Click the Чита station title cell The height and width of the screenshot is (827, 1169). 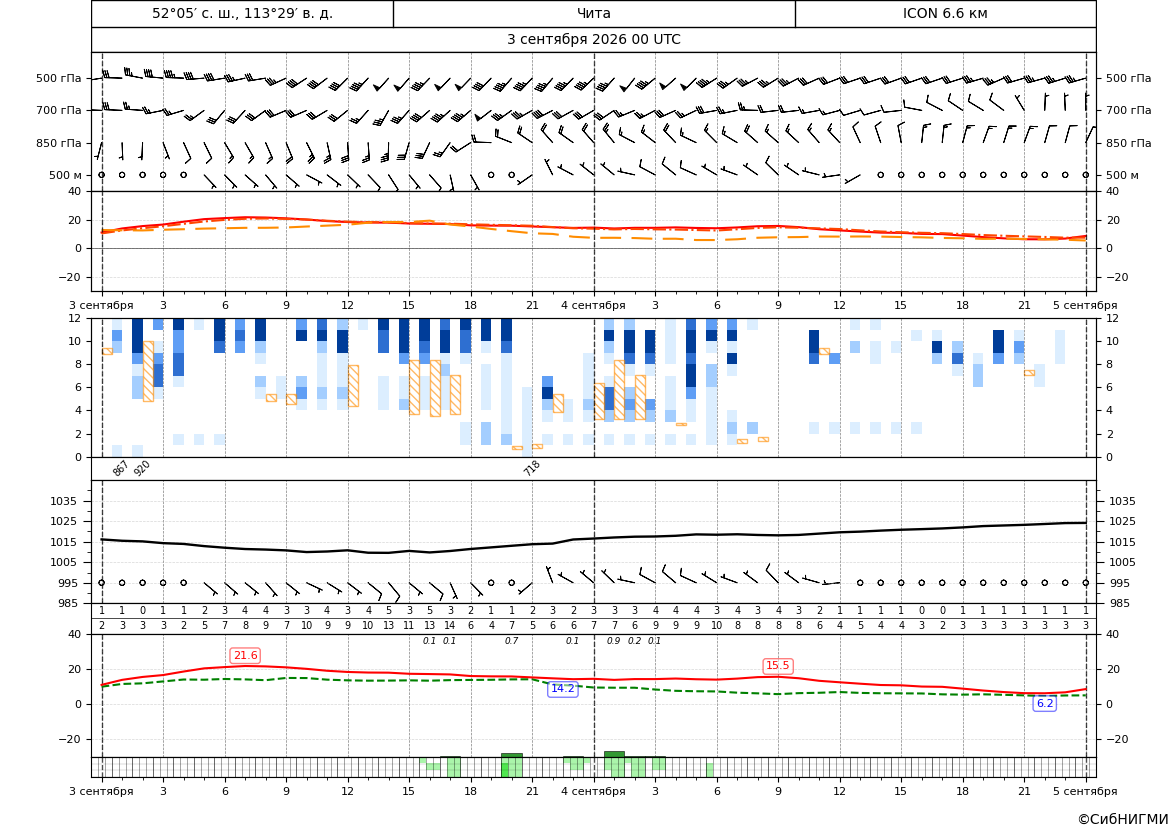[x=594, y=13]
